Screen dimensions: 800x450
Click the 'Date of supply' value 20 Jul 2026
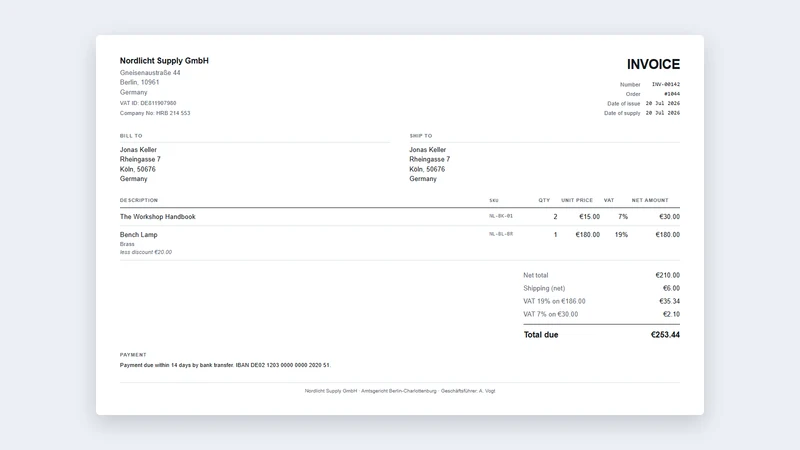[x=663, y=113]
